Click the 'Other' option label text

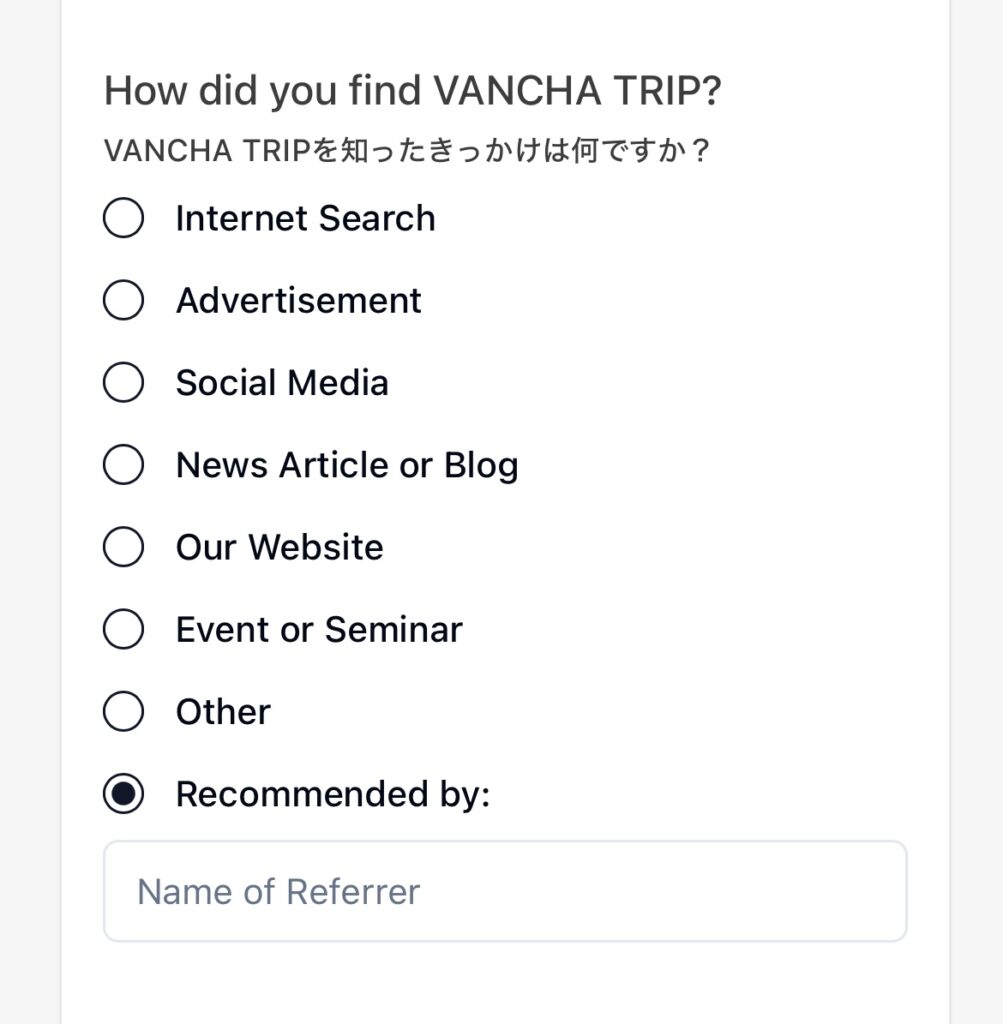[223, 712]
